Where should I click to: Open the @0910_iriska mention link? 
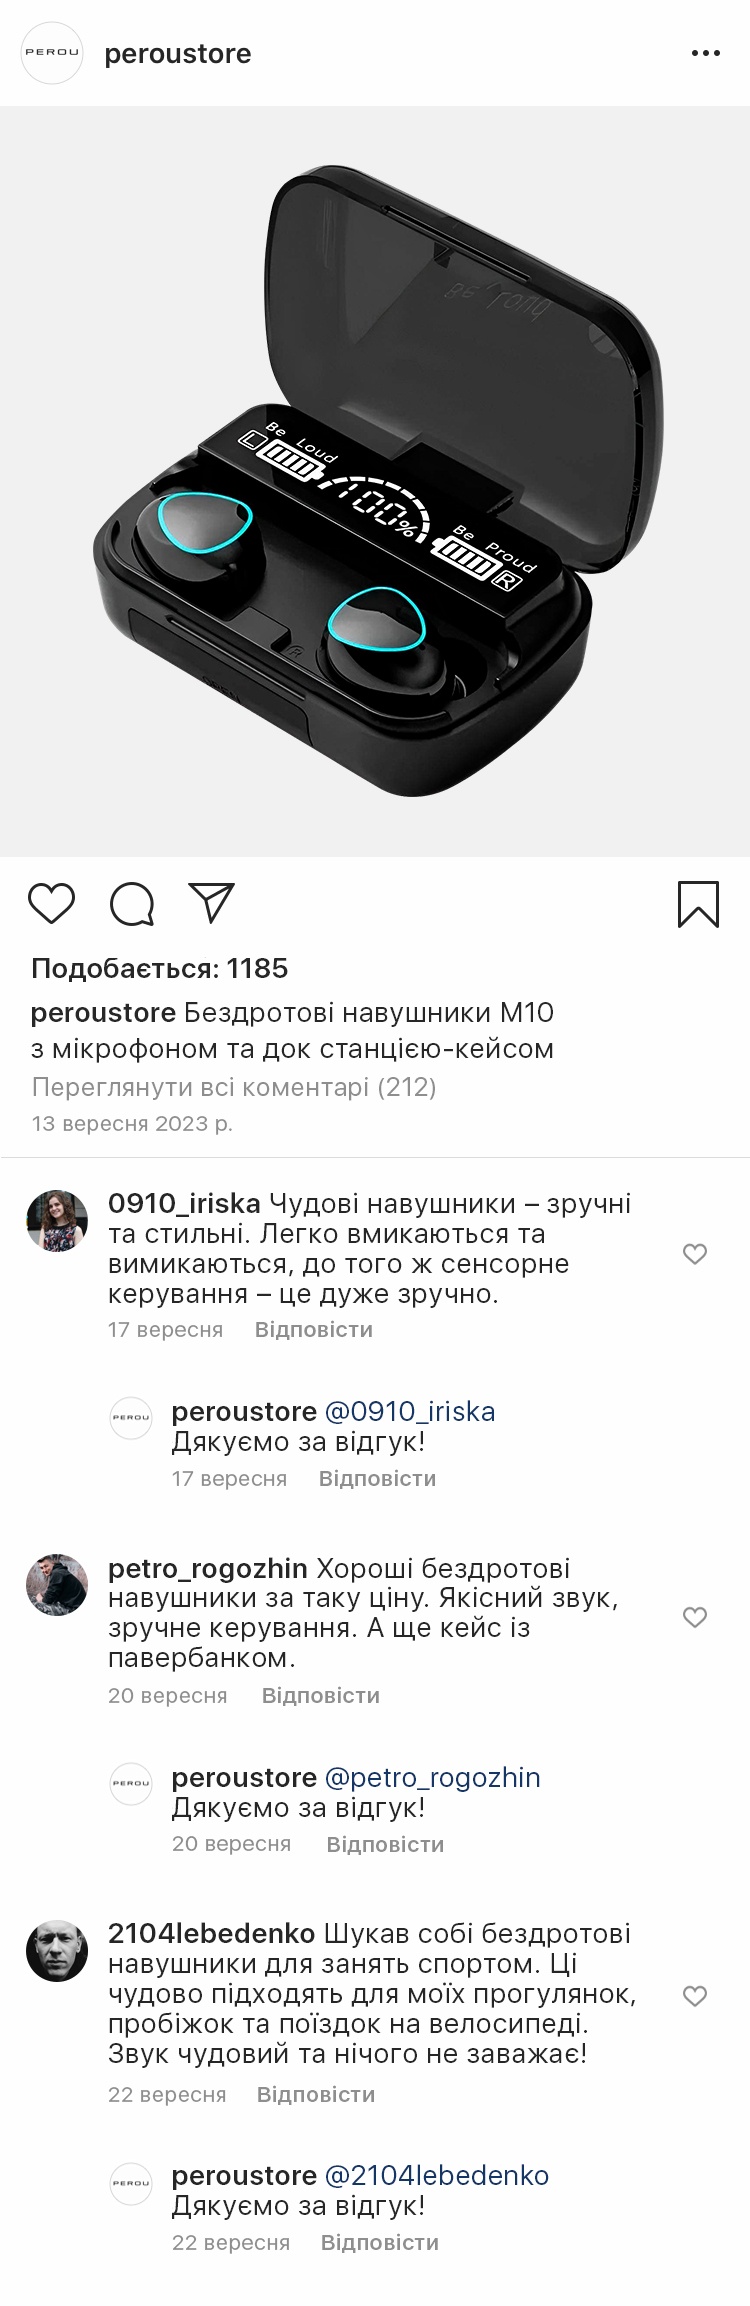pos(410,1412)
